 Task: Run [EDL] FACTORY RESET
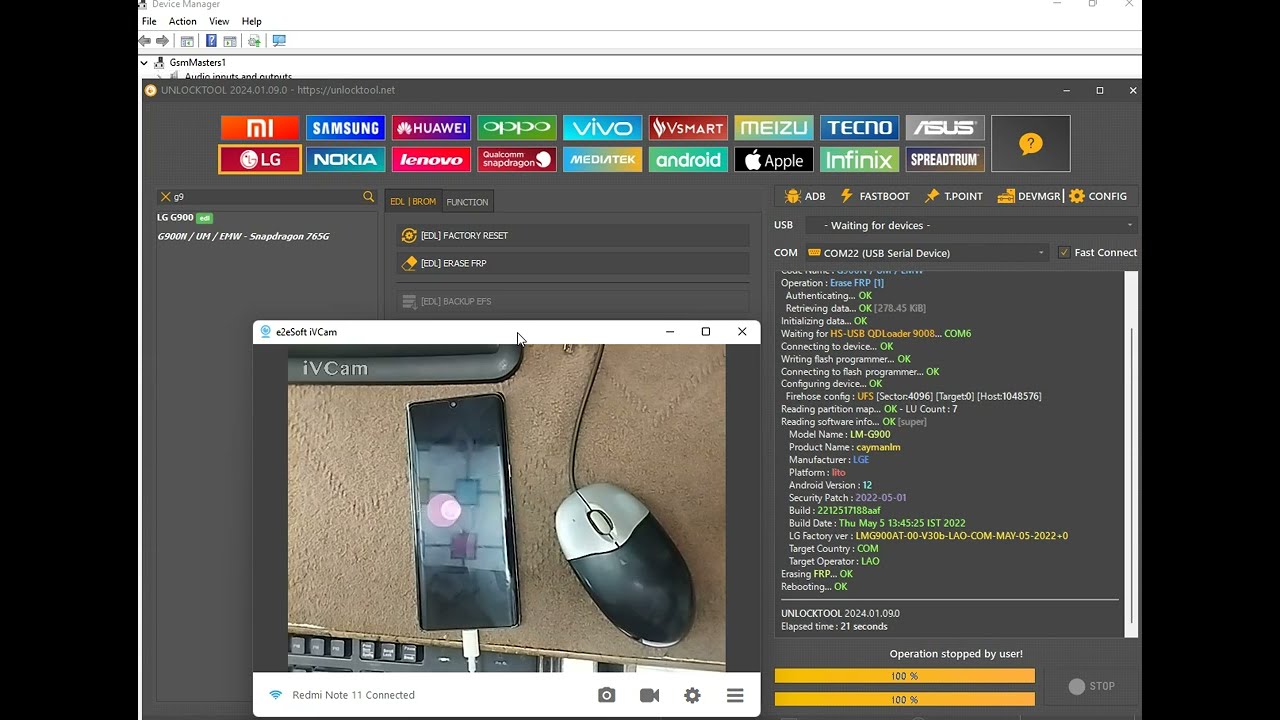tap(573, 236)
